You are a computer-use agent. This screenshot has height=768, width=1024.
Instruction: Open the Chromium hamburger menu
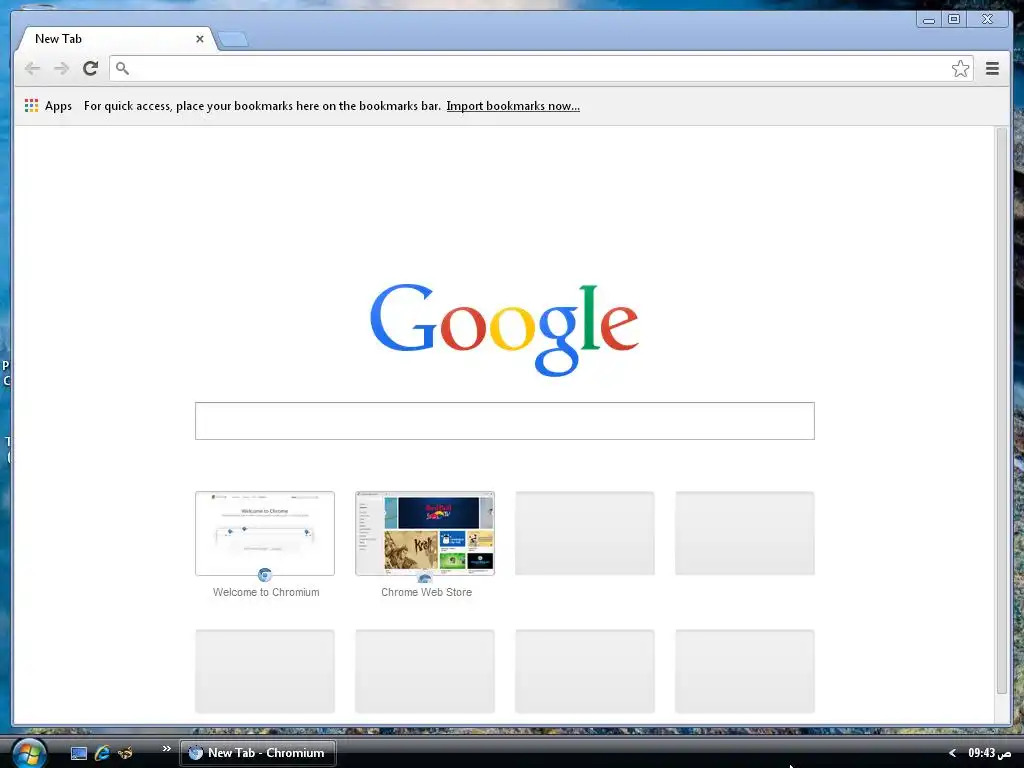coord(992,69)
